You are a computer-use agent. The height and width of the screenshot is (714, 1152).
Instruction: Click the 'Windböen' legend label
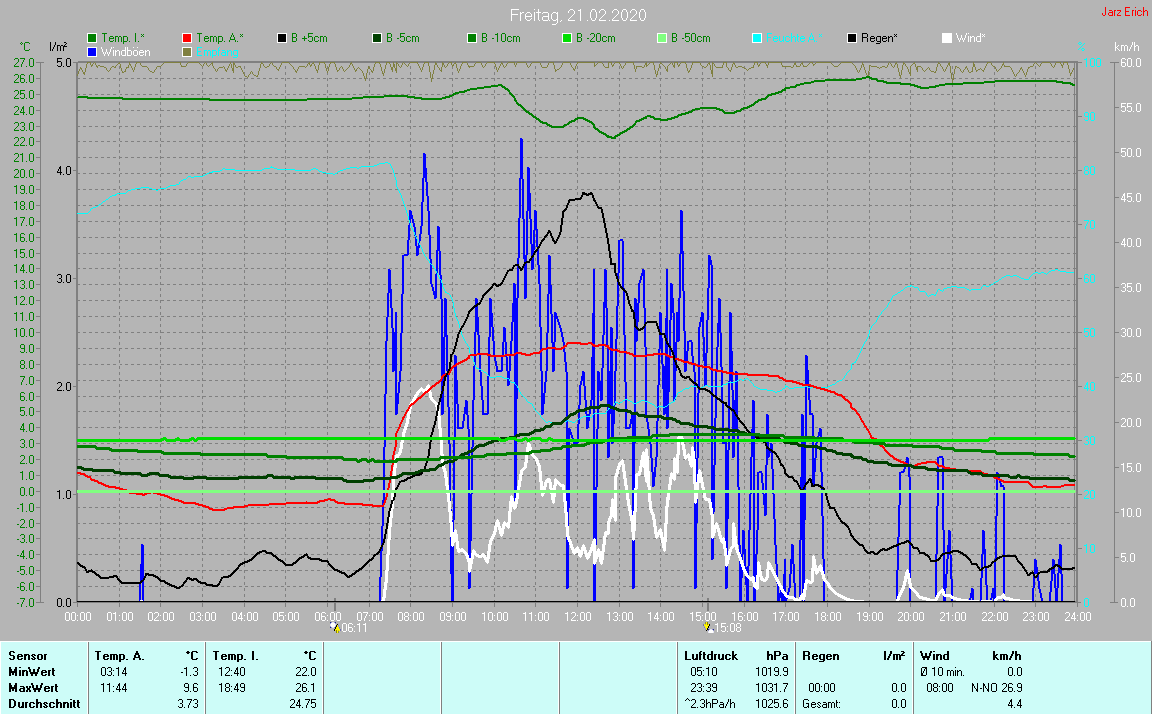[126, 52]
